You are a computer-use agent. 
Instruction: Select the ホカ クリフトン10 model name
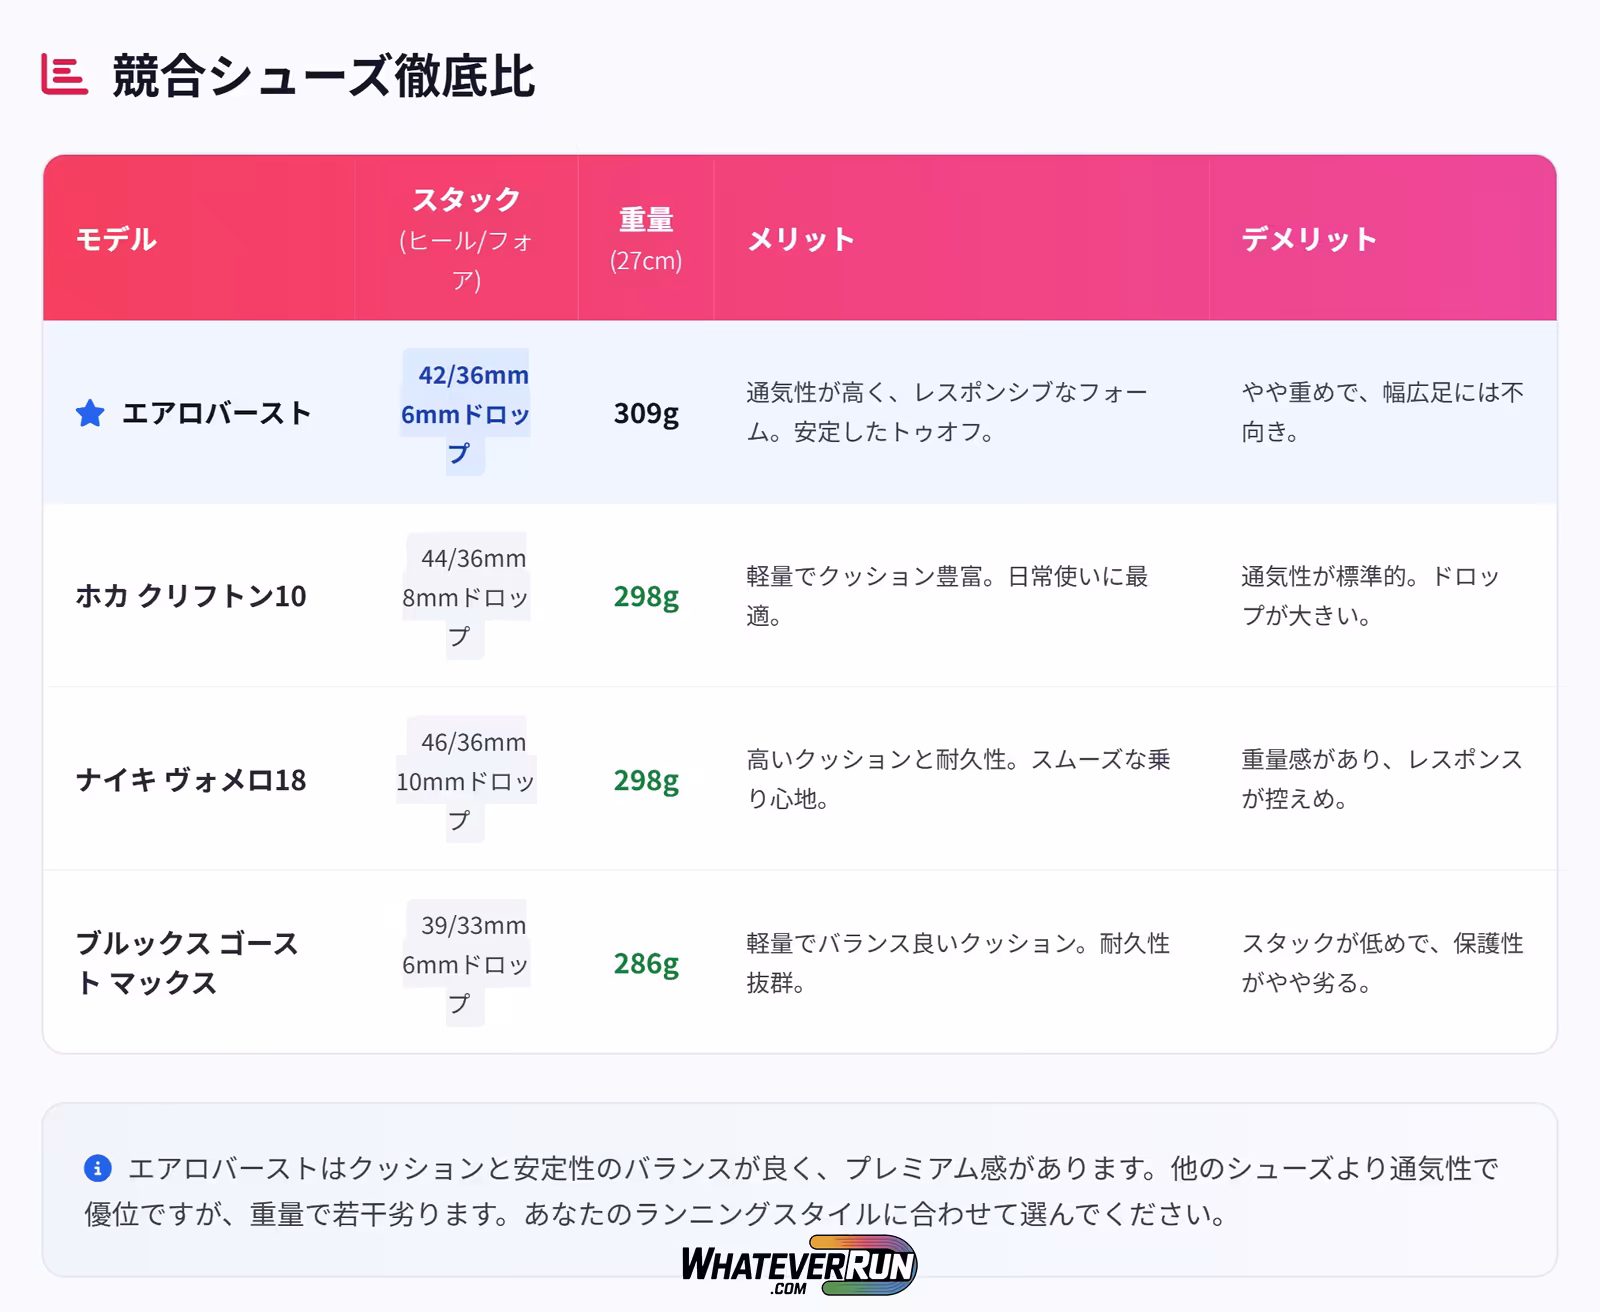(x=191, y=596)
